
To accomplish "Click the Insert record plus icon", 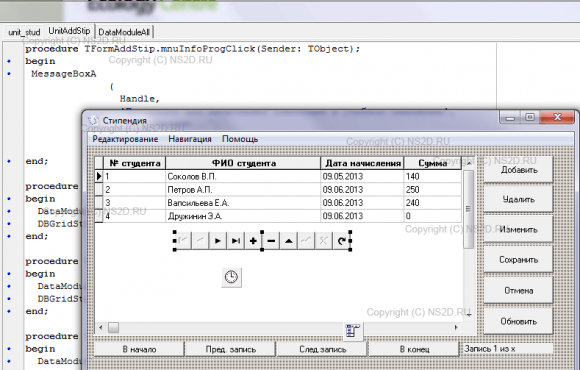I will pyautogui.click(x=253, y=241).
